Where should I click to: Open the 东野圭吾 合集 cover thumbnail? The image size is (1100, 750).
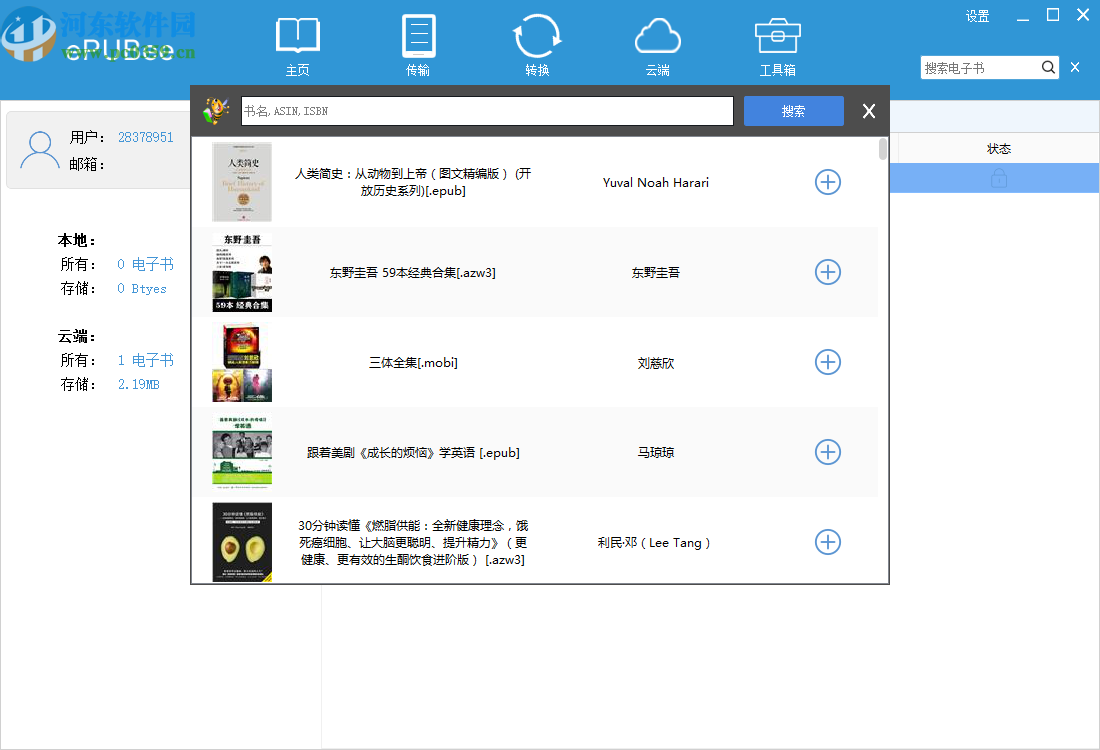click(x=242, y=272)
